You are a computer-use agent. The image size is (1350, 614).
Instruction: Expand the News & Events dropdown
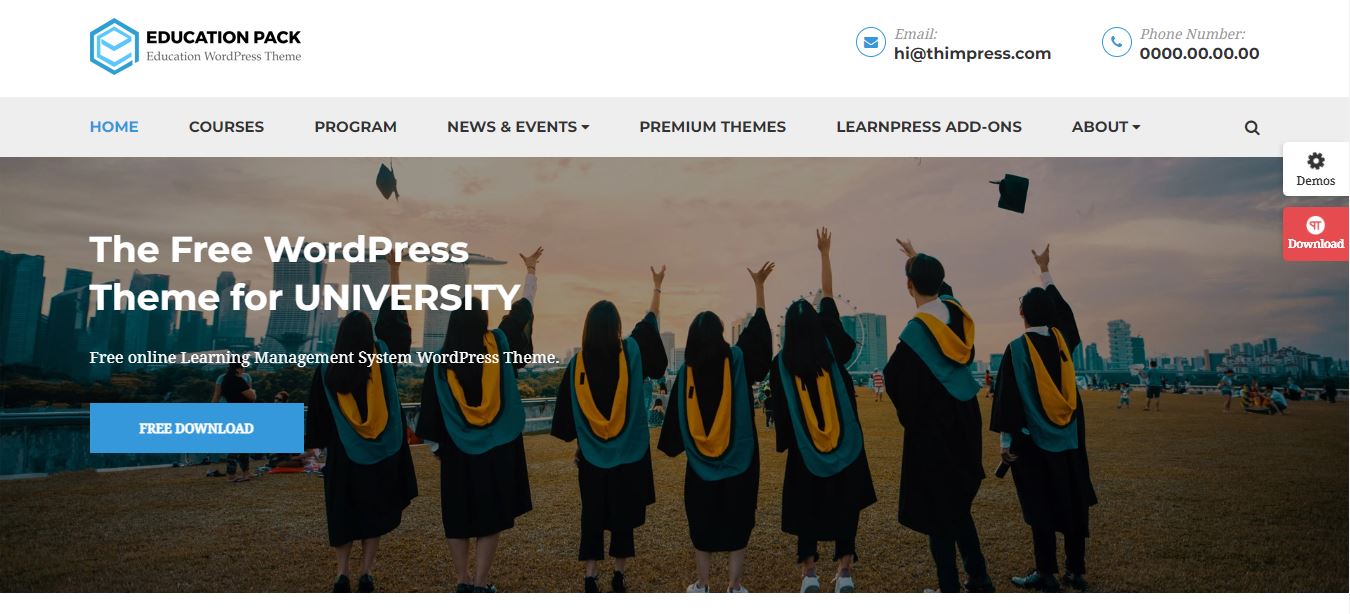point(518,127)
